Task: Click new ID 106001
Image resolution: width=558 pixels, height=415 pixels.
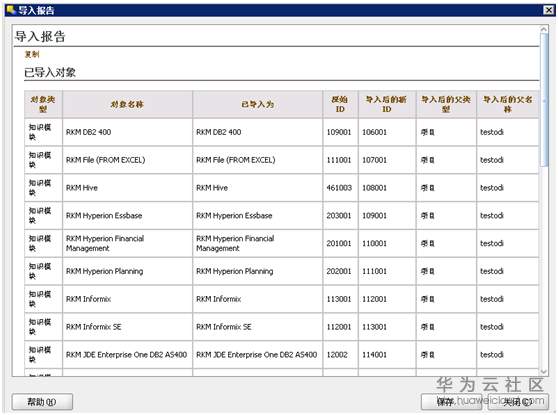Action: [x=374, y=132]
